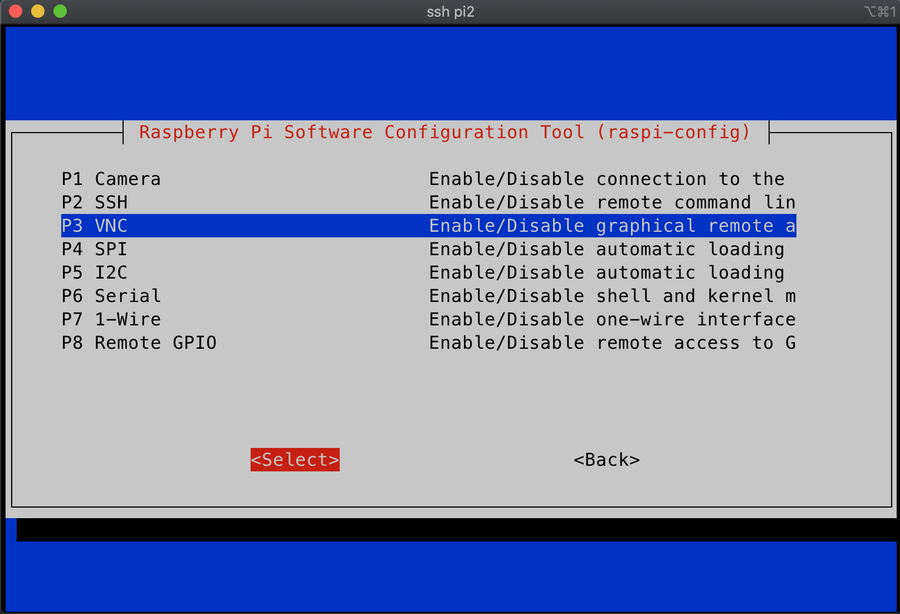Choose the P8 Remote GPIO option
Viewport: 900px width, 614px height.
click(x=428, y=343)
